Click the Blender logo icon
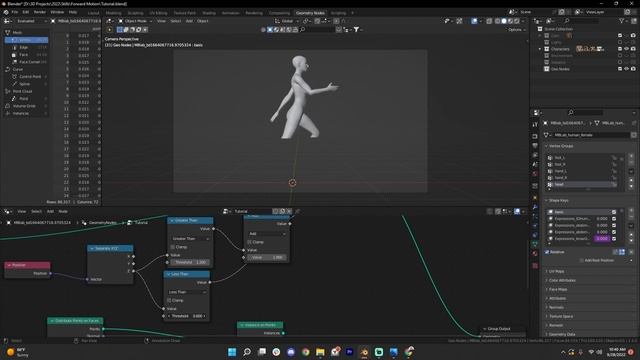 6,12
